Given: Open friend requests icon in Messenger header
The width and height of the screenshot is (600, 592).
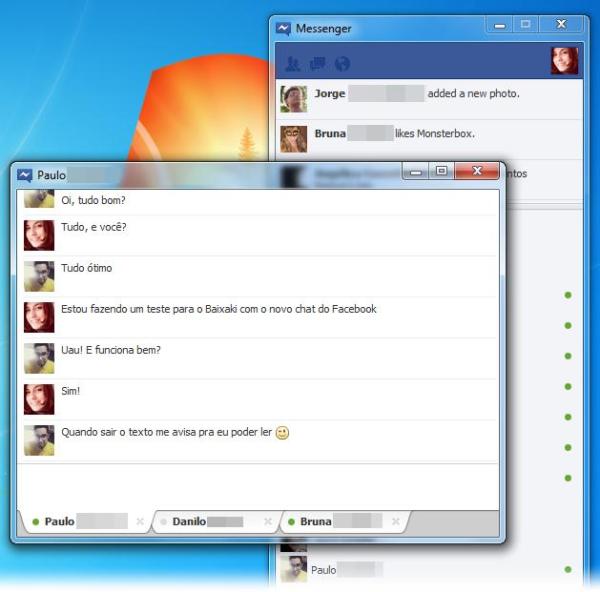Looking at the screenshot, I should pos(292,64).
